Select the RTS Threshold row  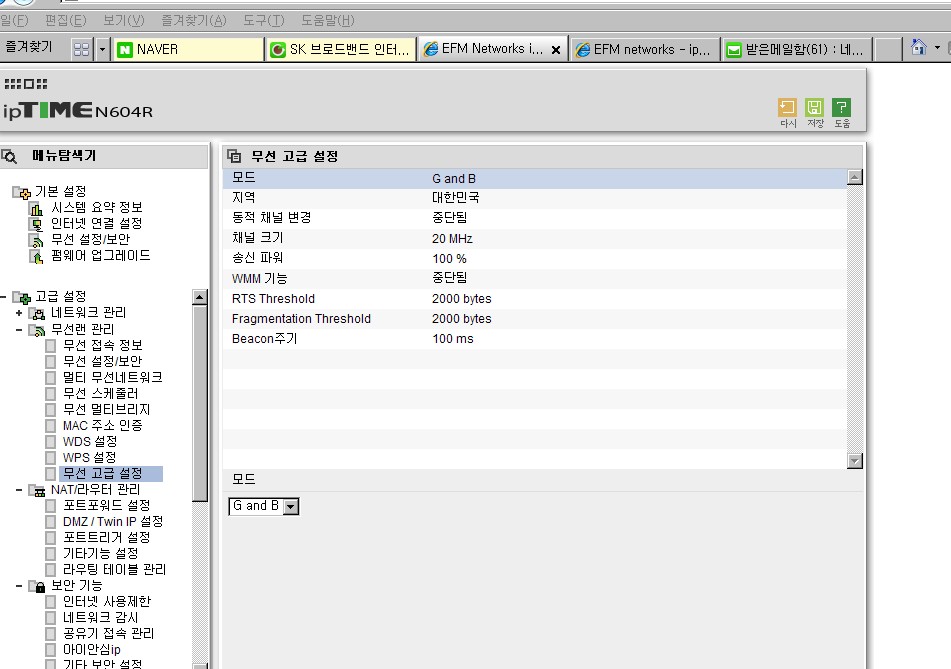pos(535,298)
